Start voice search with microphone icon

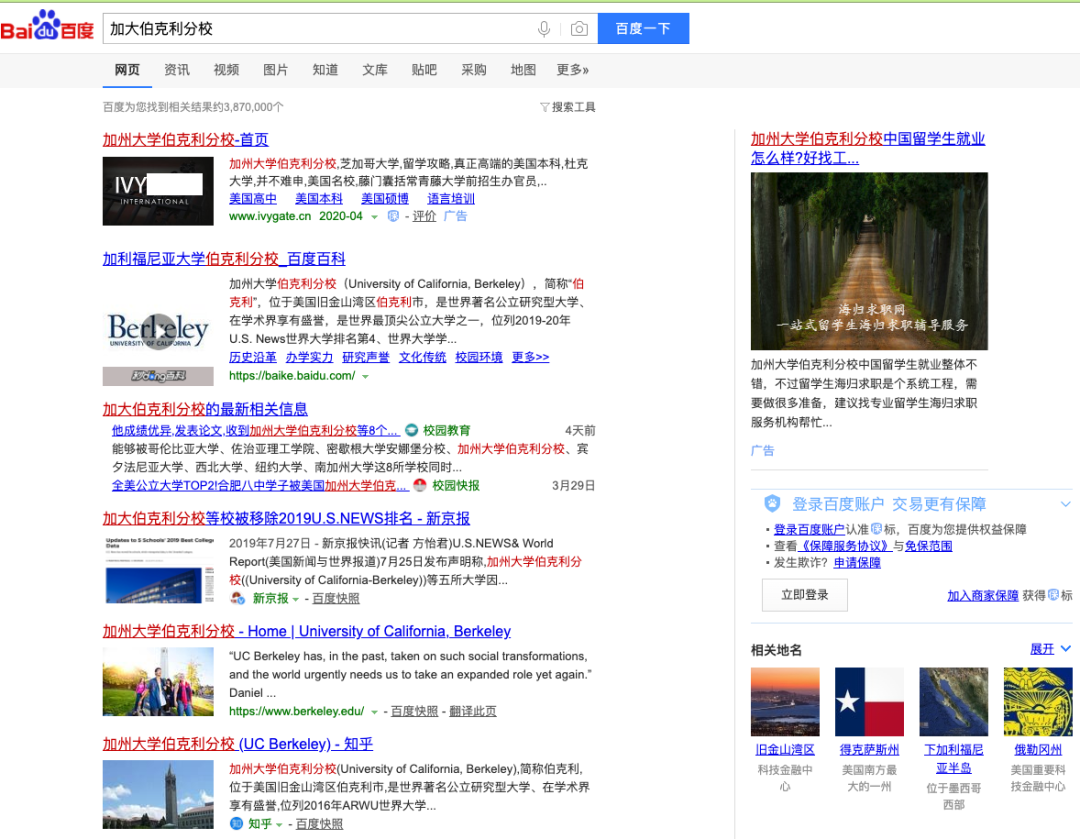(x=544, y=29)
